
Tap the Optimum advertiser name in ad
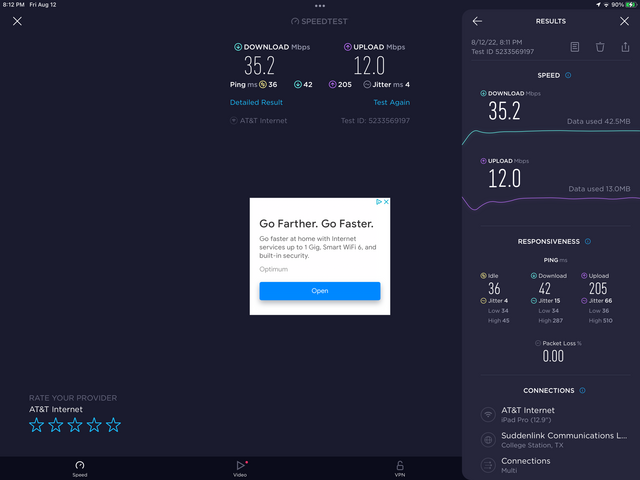point(273,269)
